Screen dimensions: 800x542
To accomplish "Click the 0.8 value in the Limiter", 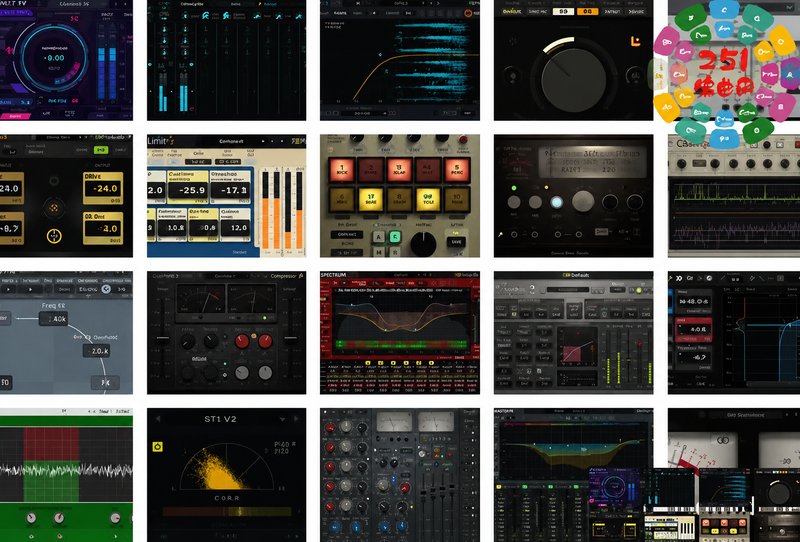I will pyautogui.click(x=204, y=228).
